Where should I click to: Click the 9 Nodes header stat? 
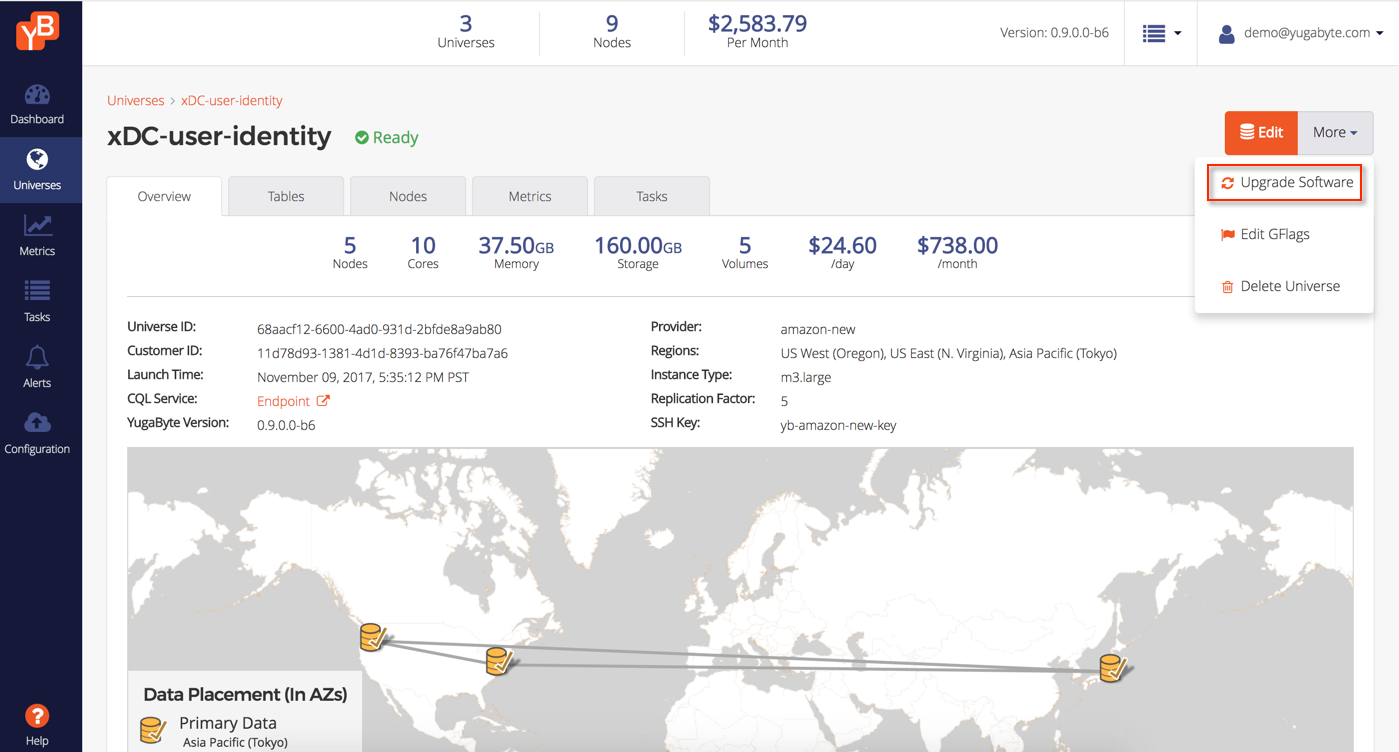[612, 32]
